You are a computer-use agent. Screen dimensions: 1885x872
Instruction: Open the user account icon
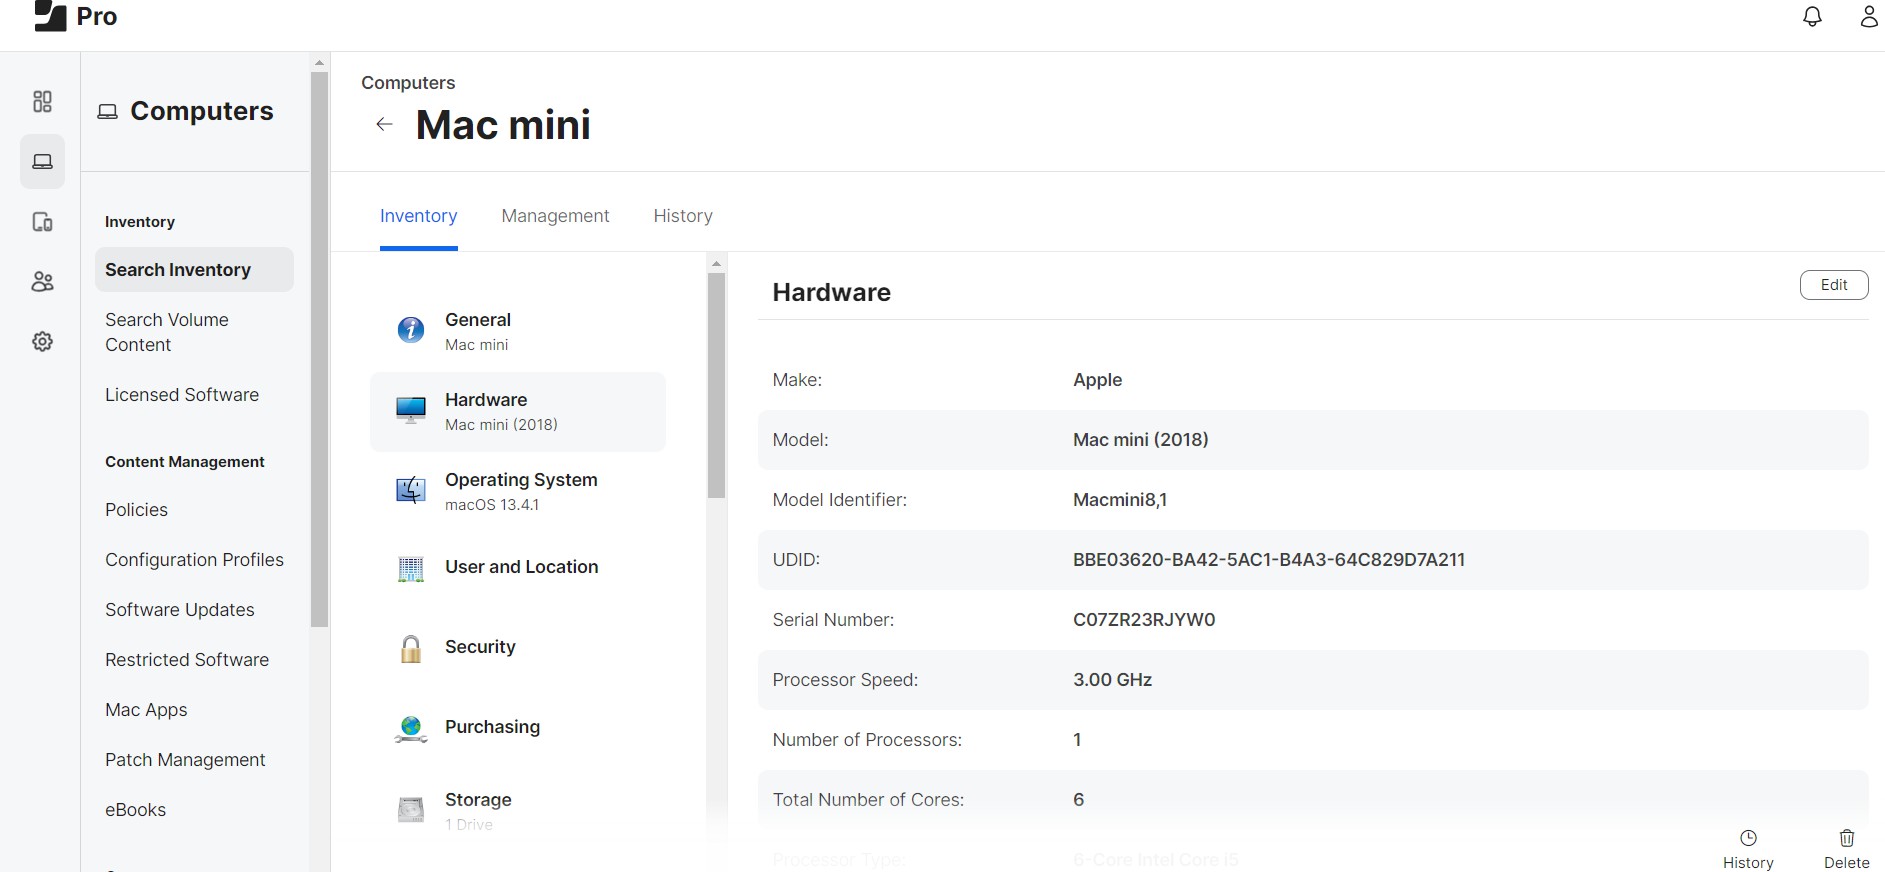(x=1868, y=17)
